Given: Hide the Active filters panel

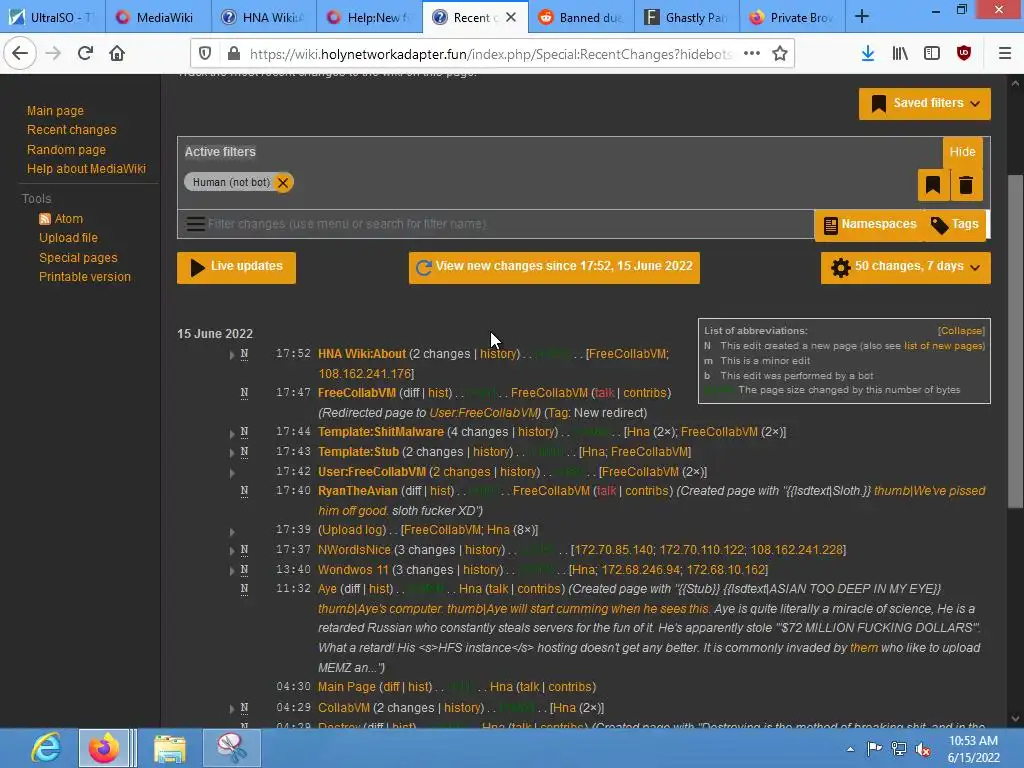Looking at the screenshot, I should (963, 152).
